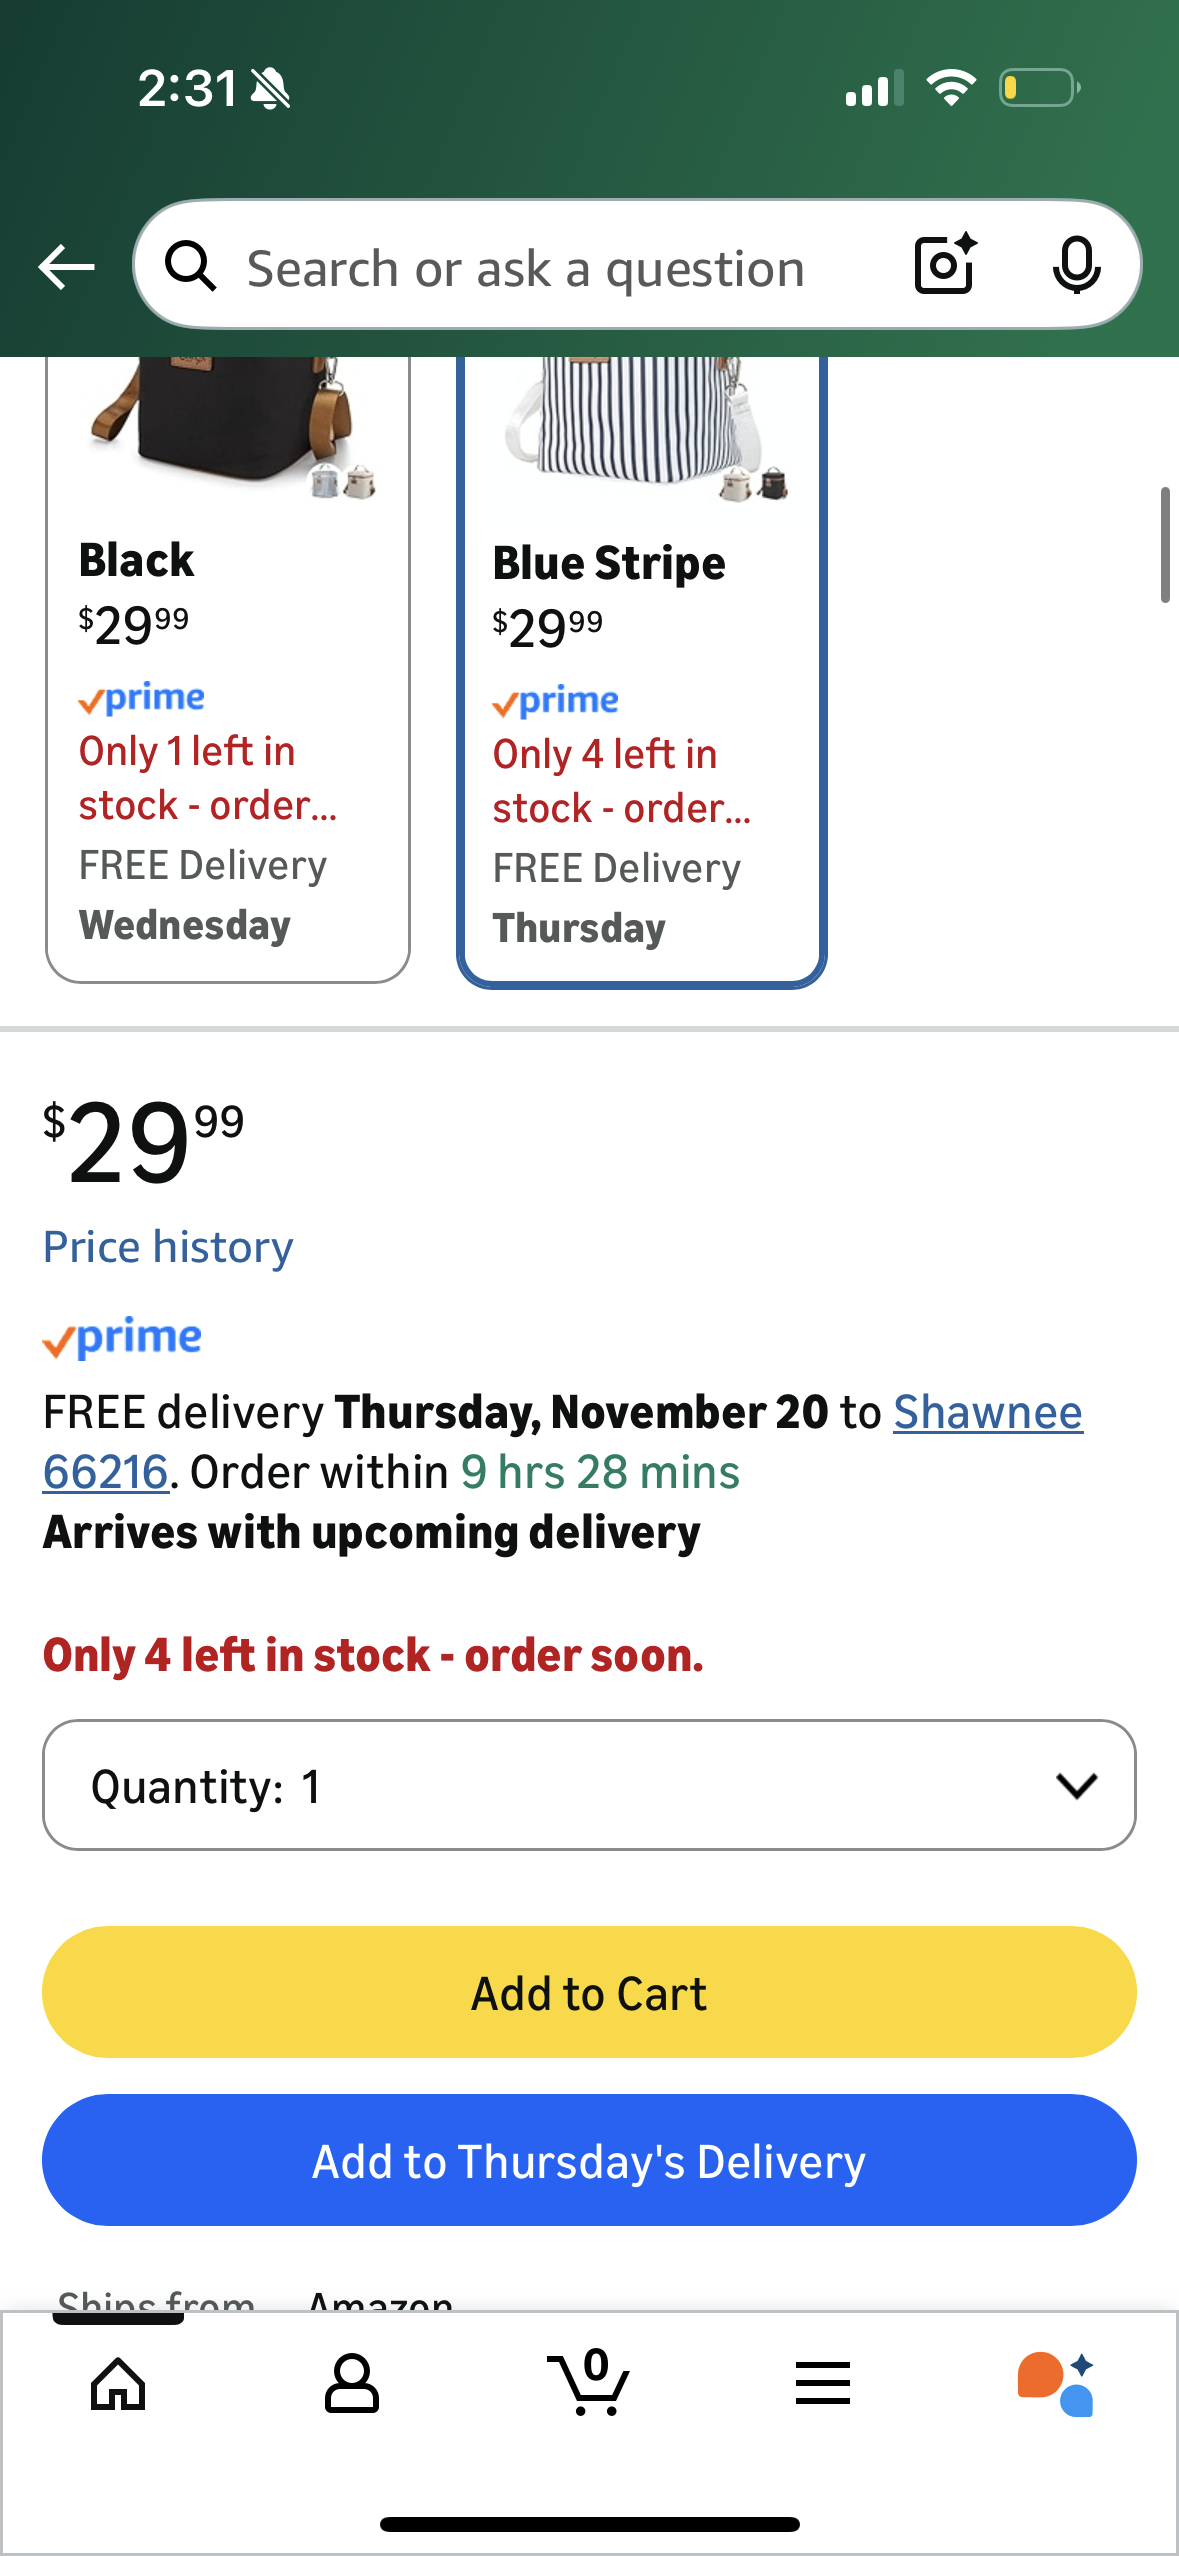Open the shopping cart
Screen dimensions: 1179x2556
[x=588, y=2384]
